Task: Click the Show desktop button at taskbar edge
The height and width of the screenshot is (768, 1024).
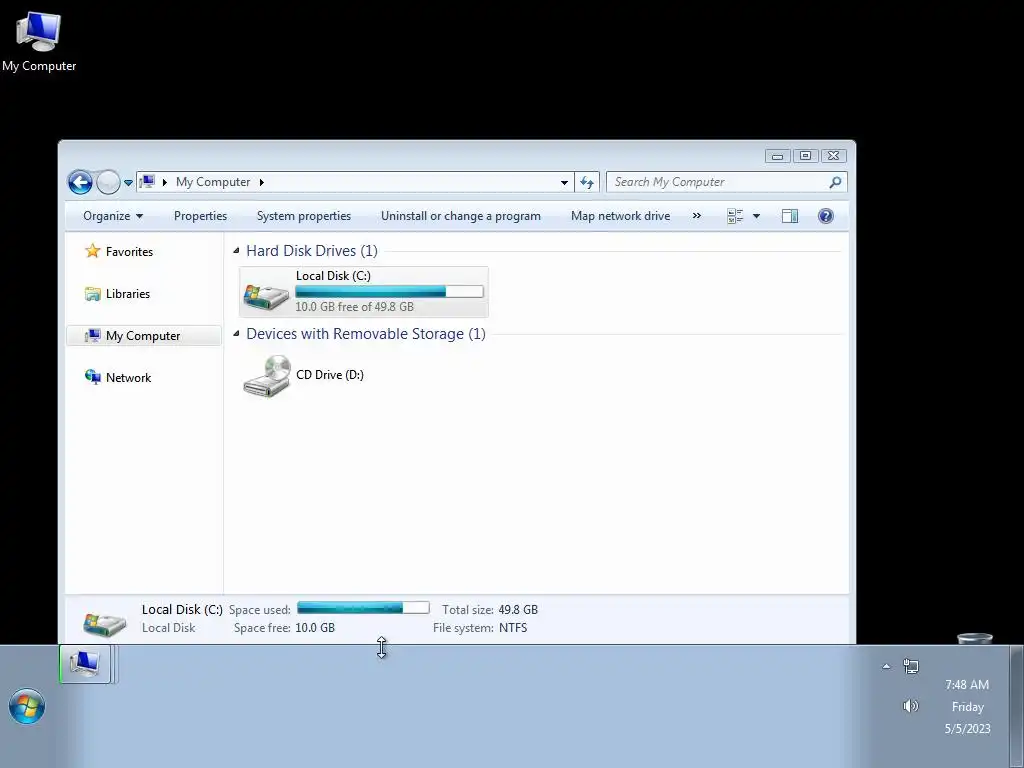Action: (x=1017, y=706)
